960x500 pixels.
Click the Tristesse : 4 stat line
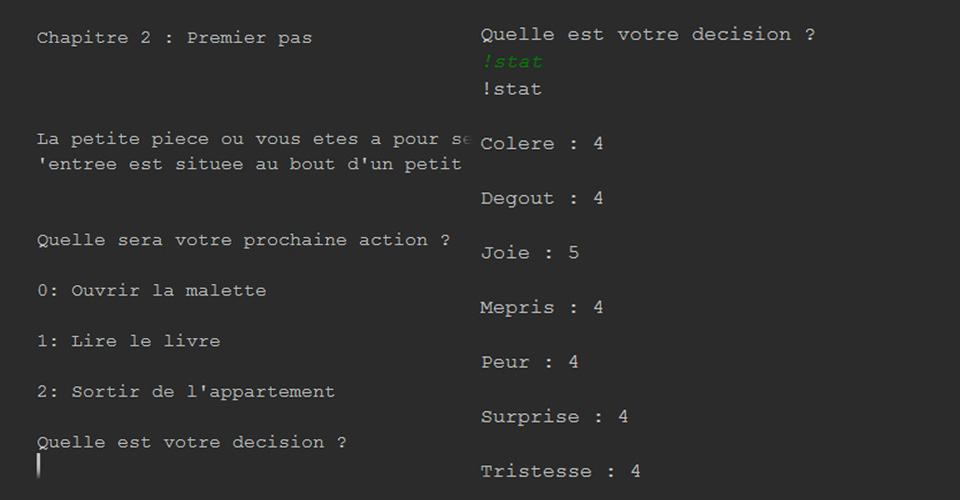click(x=561, y=471)
